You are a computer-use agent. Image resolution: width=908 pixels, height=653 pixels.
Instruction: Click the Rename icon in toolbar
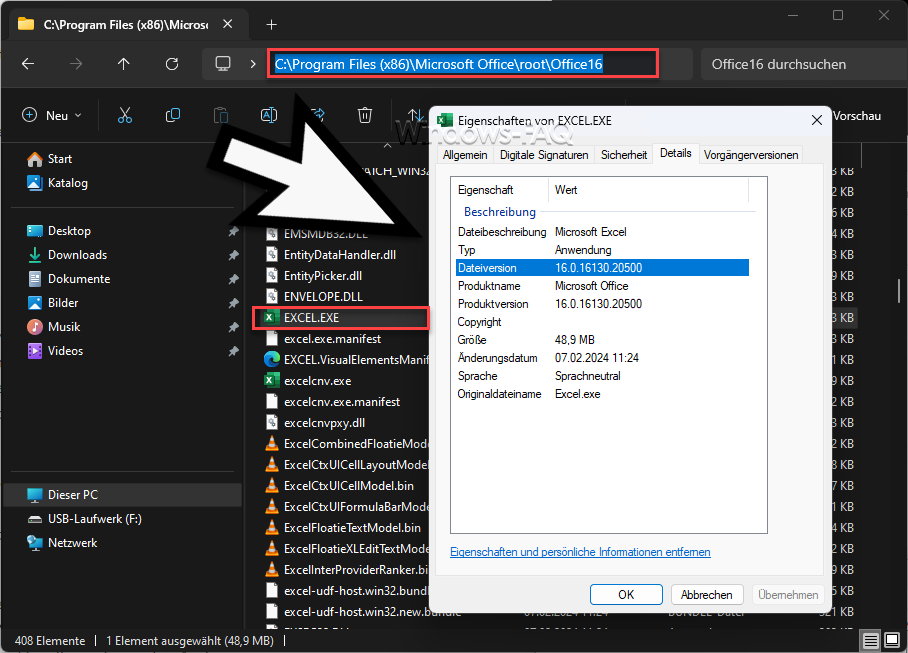(x=269, y=115)
